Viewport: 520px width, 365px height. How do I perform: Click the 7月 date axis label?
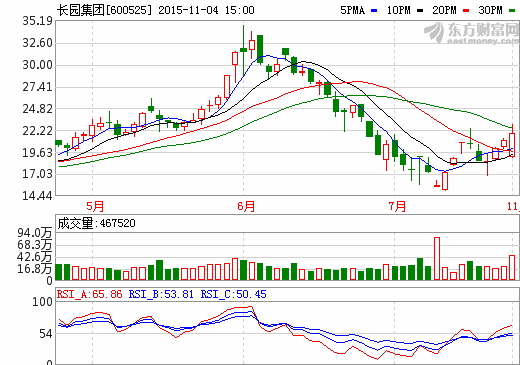[397, 206]
